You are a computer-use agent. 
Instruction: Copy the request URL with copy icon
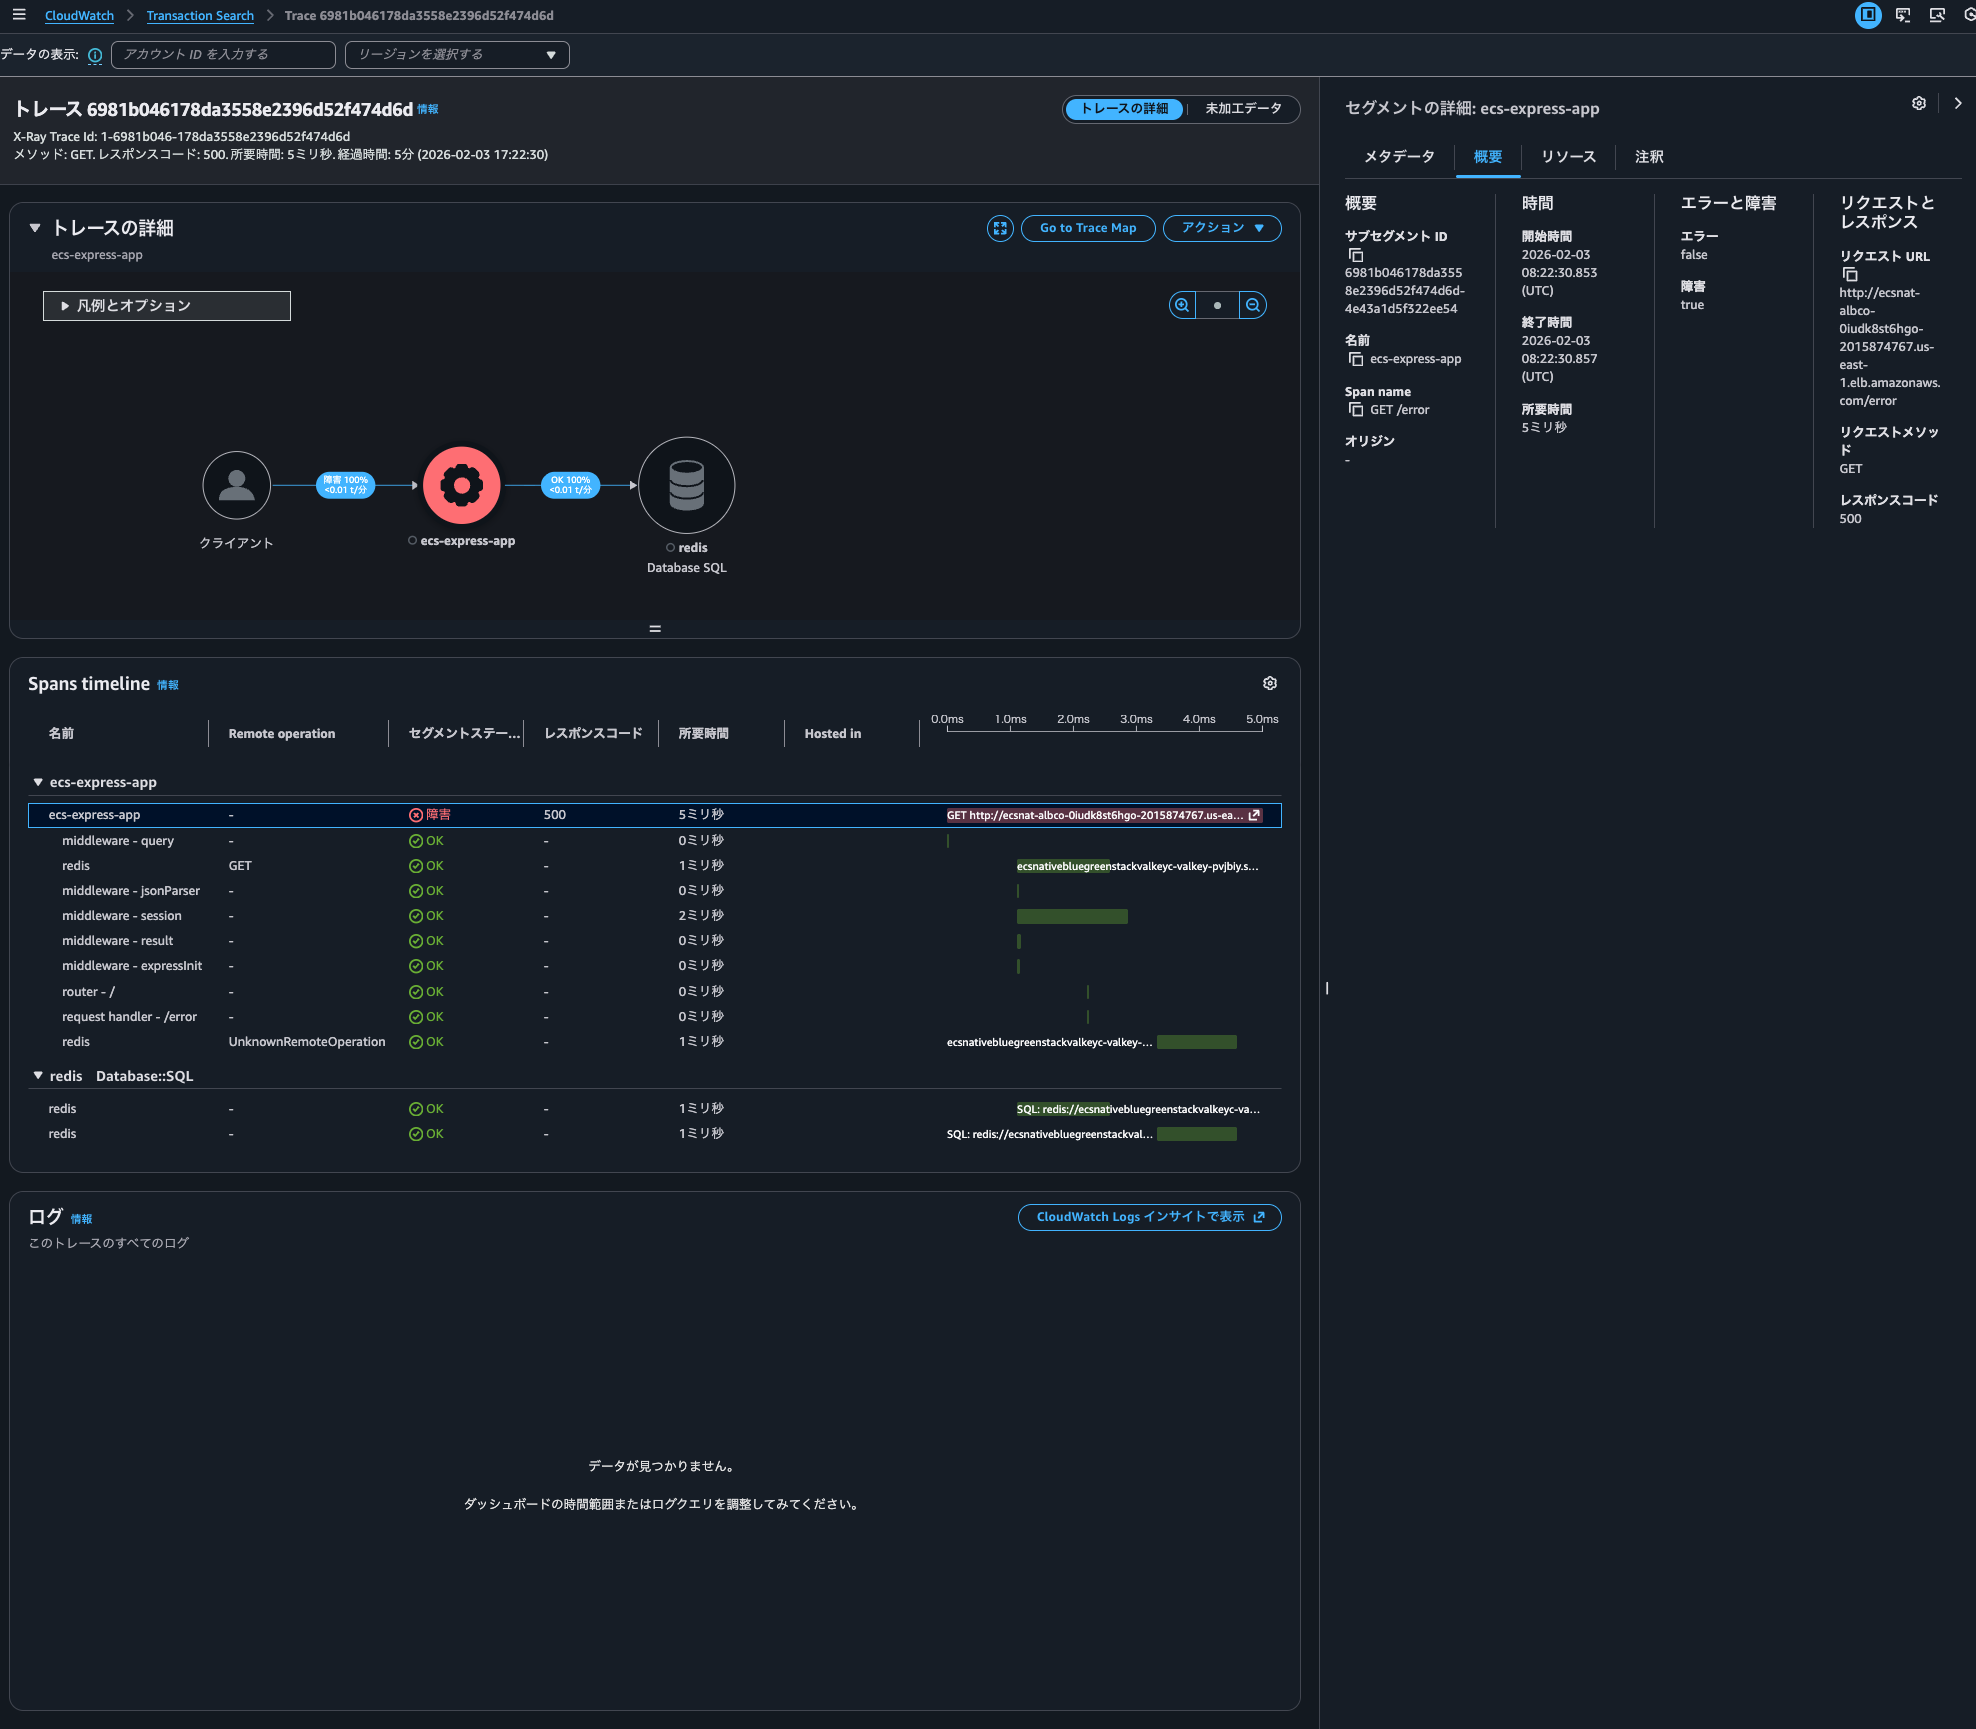(1849, 274)
